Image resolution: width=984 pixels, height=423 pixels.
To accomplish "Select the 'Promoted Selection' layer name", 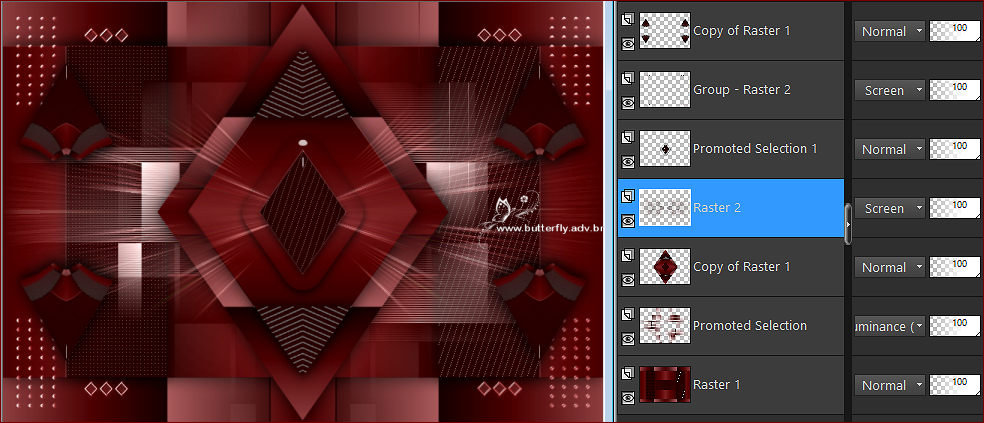I will (750, 326).
